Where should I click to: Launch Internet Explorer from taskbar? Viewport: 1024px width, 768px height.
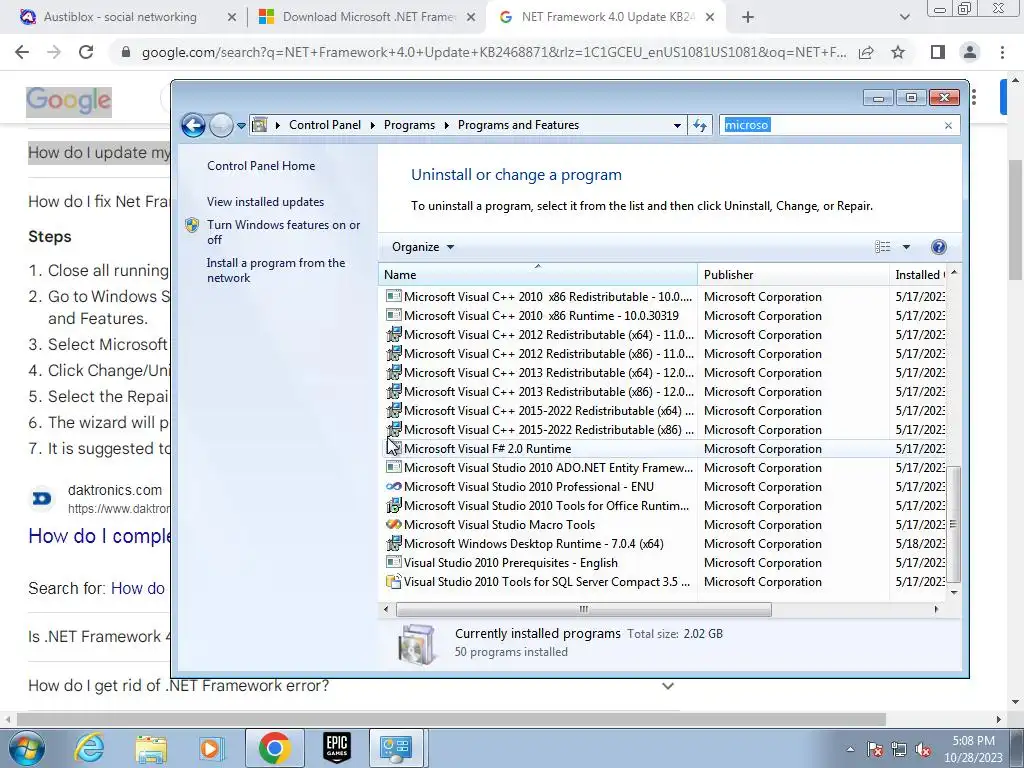tap(89, 748)
